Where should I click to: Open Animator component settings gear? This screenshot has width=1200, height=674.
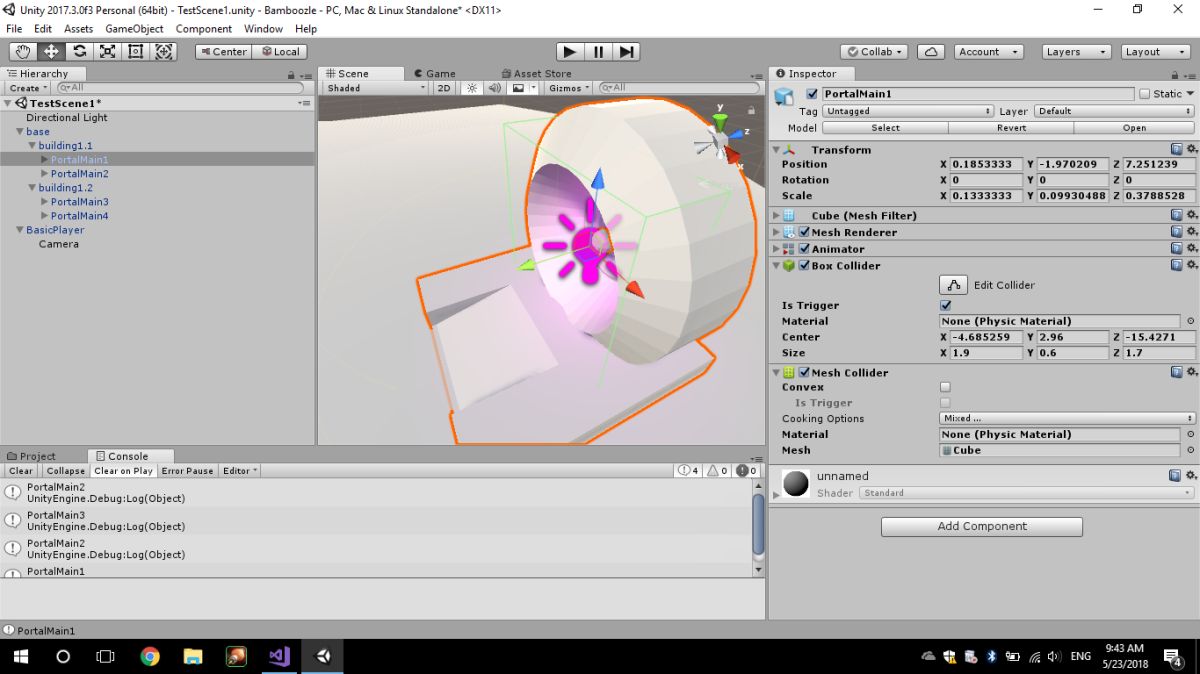click(x=1191, y=249)
